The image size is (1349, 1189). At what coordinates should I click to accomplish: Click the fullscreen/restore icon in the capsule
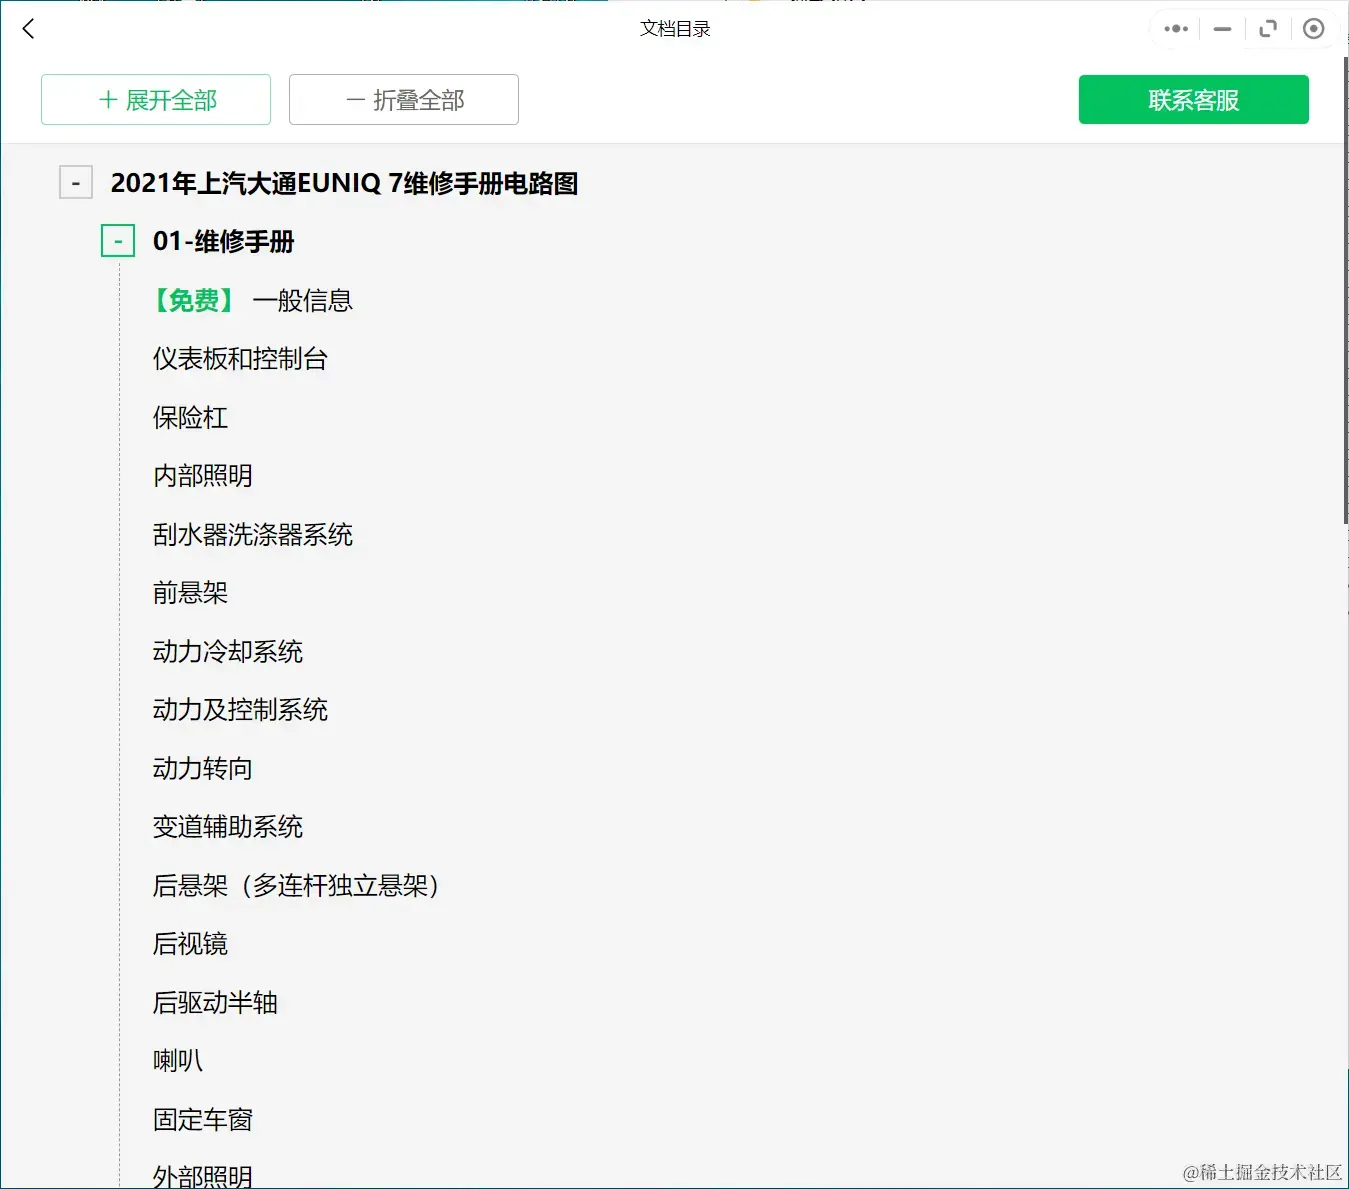click(1267, 28)
